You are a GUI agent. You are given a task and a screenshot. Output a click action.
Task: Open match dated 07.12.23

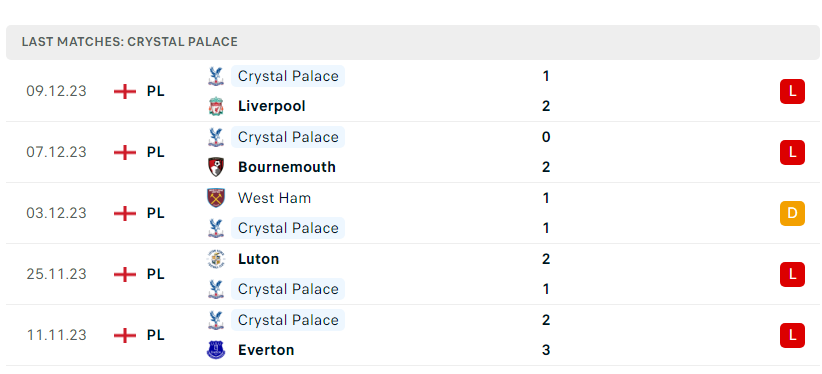pos(413,152)
